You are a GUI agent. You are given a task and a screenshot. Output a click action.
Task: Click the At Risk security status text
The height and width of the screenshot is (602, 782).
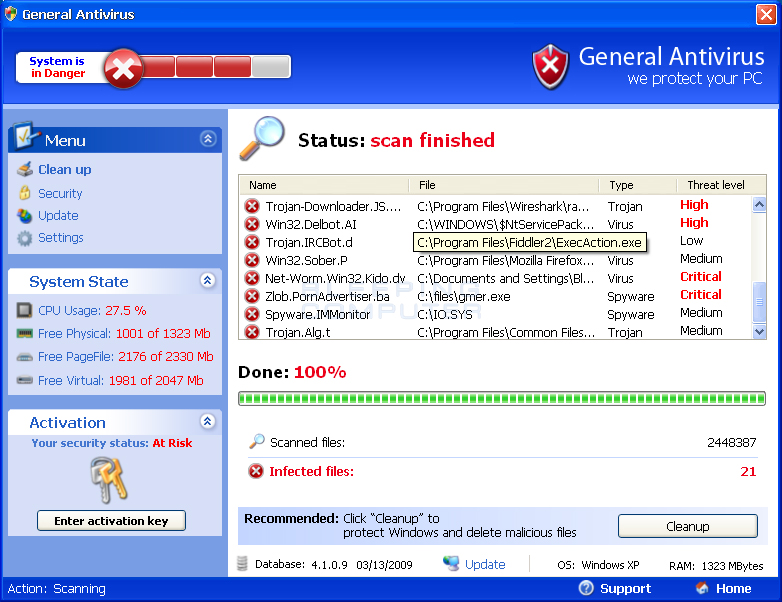(172, 443)
